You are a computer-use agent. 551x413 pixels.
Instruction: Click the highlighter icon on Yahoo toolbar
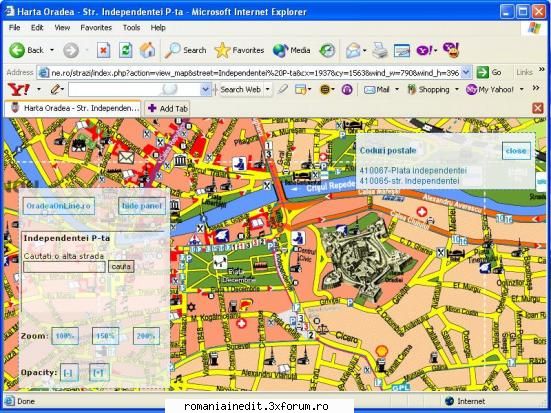(283, 89)
